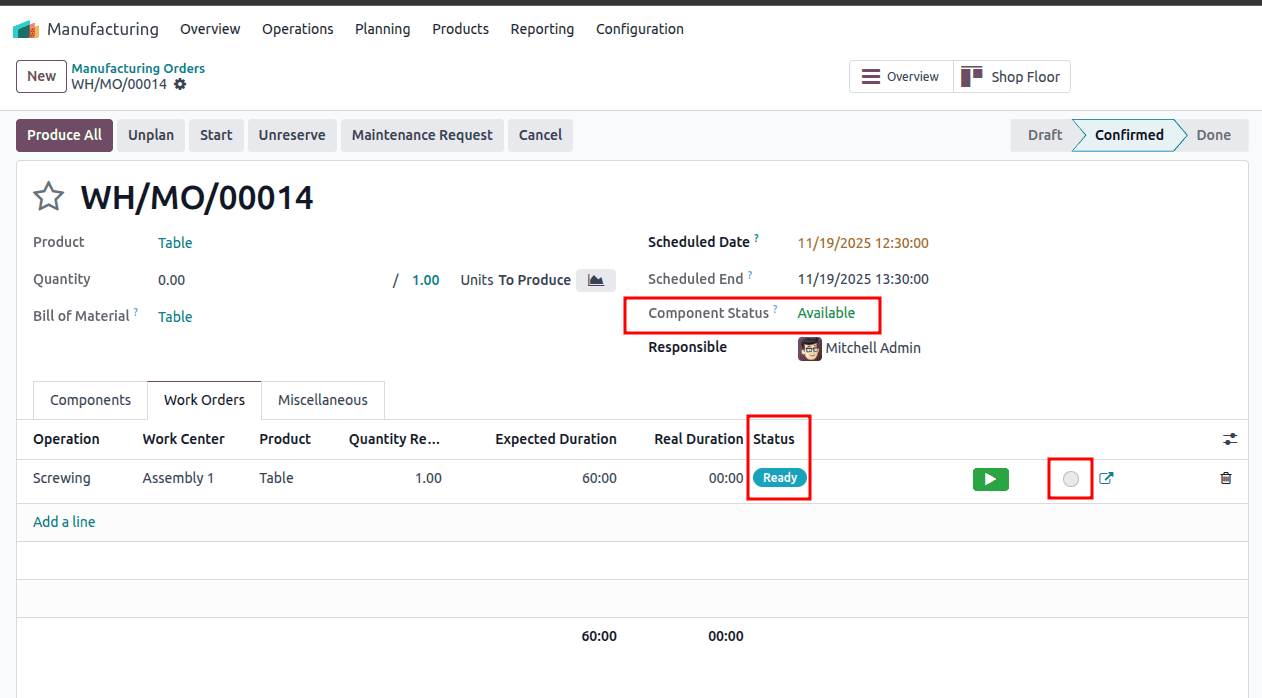Switch to the Components tab

(x=89, y=400)
